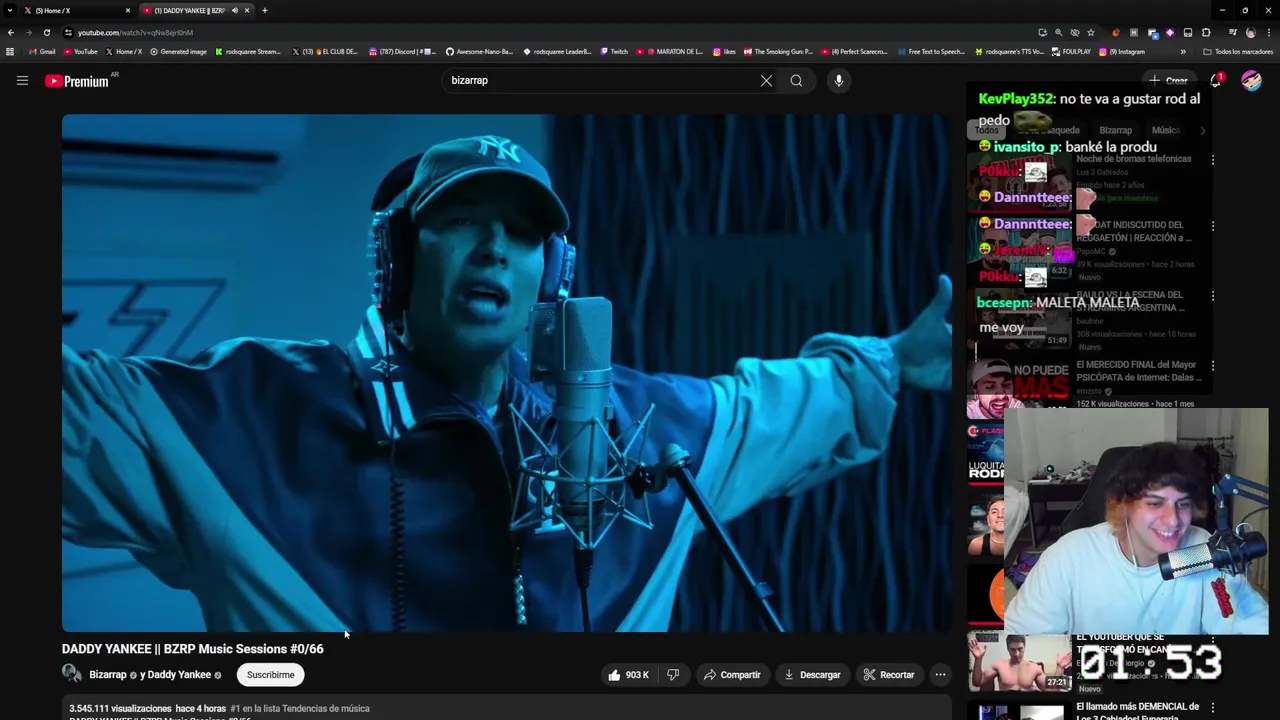Click the Daddy Yankee video player
Screen dimensions: 1280x720
click(x=507, y=372)
